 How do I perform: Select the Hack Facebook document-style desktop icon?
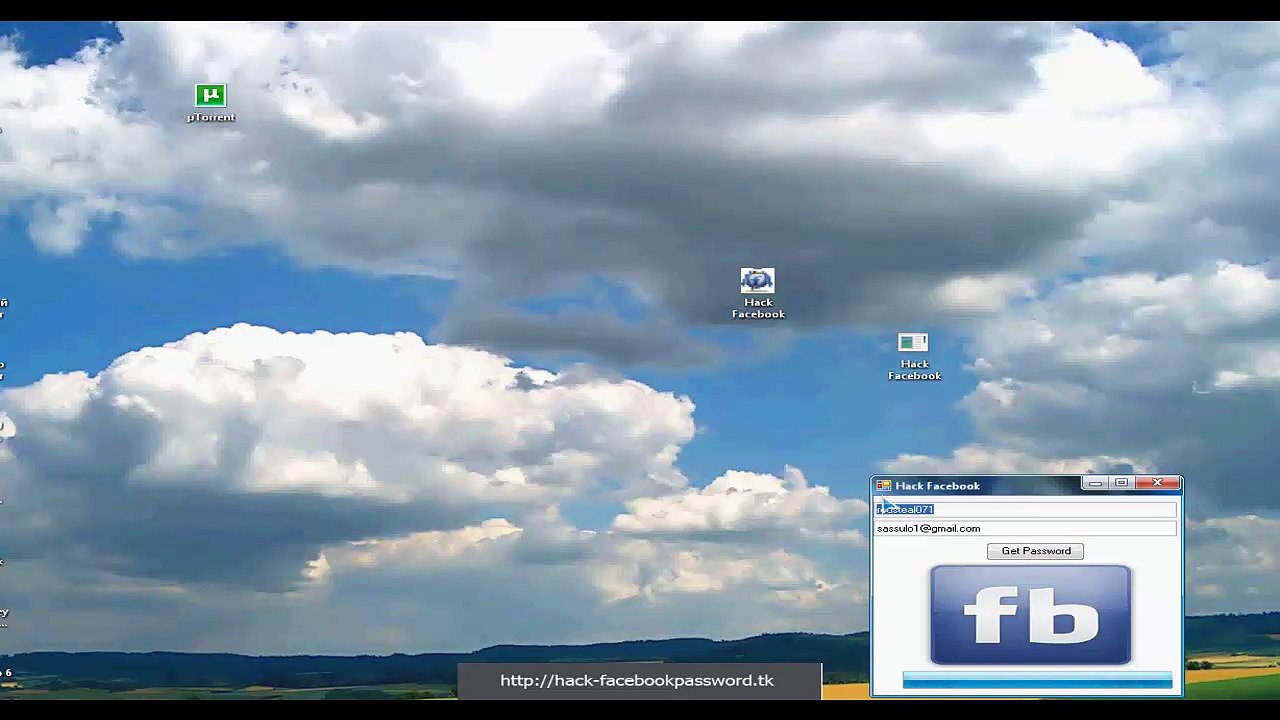(914, 357)
